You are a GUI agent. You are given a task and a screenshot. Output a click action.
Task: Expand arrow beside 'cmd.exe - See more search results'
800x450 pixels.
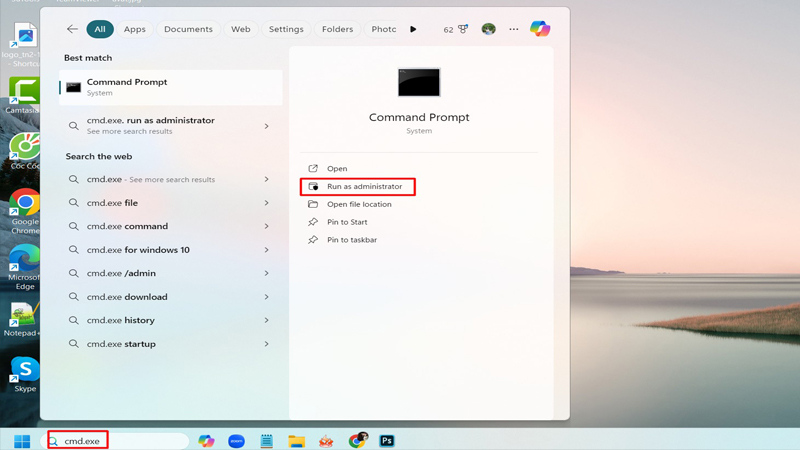pos(266,179)
